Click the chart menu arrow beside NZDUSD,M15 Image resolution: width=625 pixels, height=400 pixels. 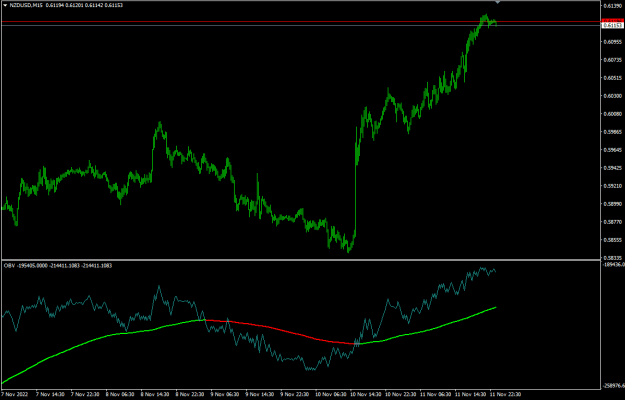5,5
